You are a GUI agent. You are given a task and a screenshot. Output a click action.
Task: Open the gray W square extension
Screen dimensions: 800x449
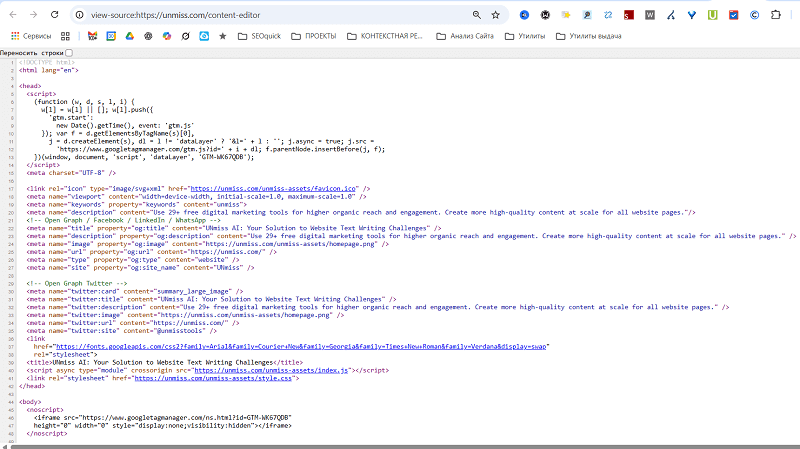click(x=649, y=15)
